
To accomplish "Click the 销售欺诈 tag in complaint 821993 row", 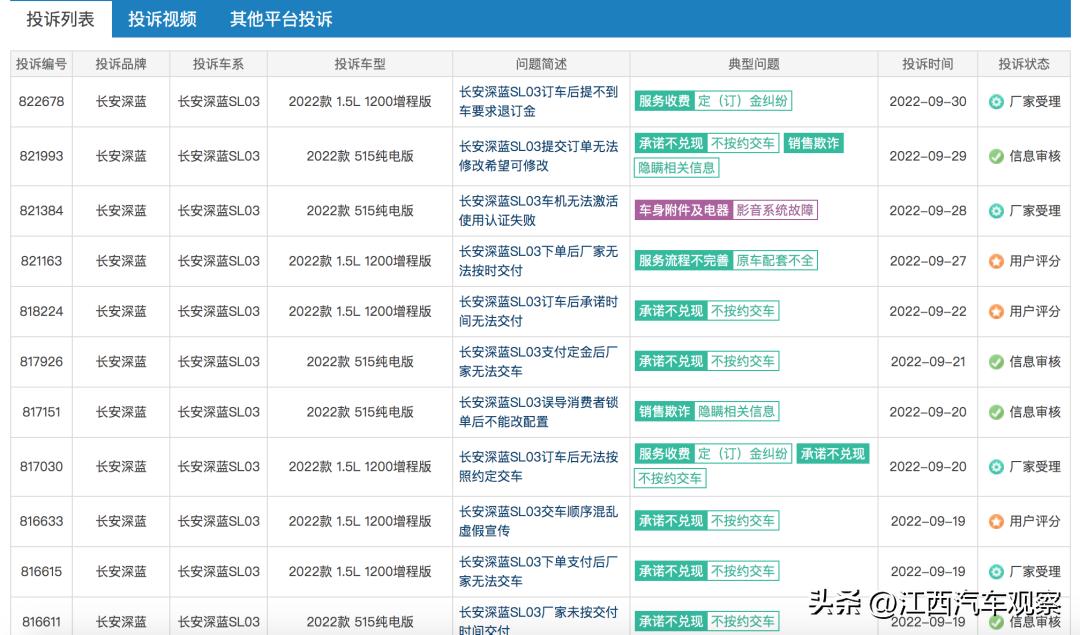I will click(x=815, y=144).
